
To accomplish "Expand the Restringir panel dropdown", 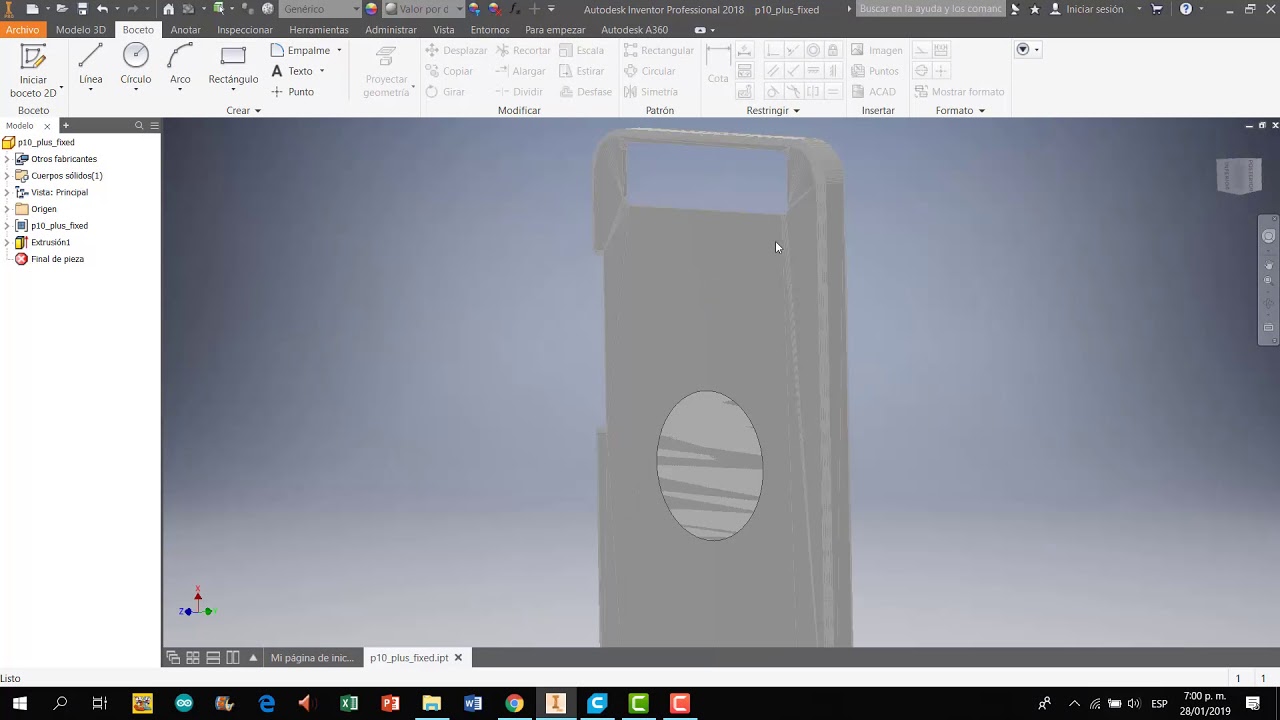I will pyautogui.click(x=773, y=111).
